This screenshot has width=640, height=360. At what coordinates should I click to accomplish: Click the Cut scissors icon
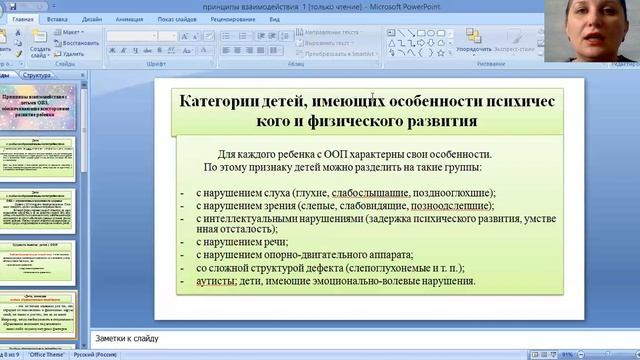tap(18, 32)
